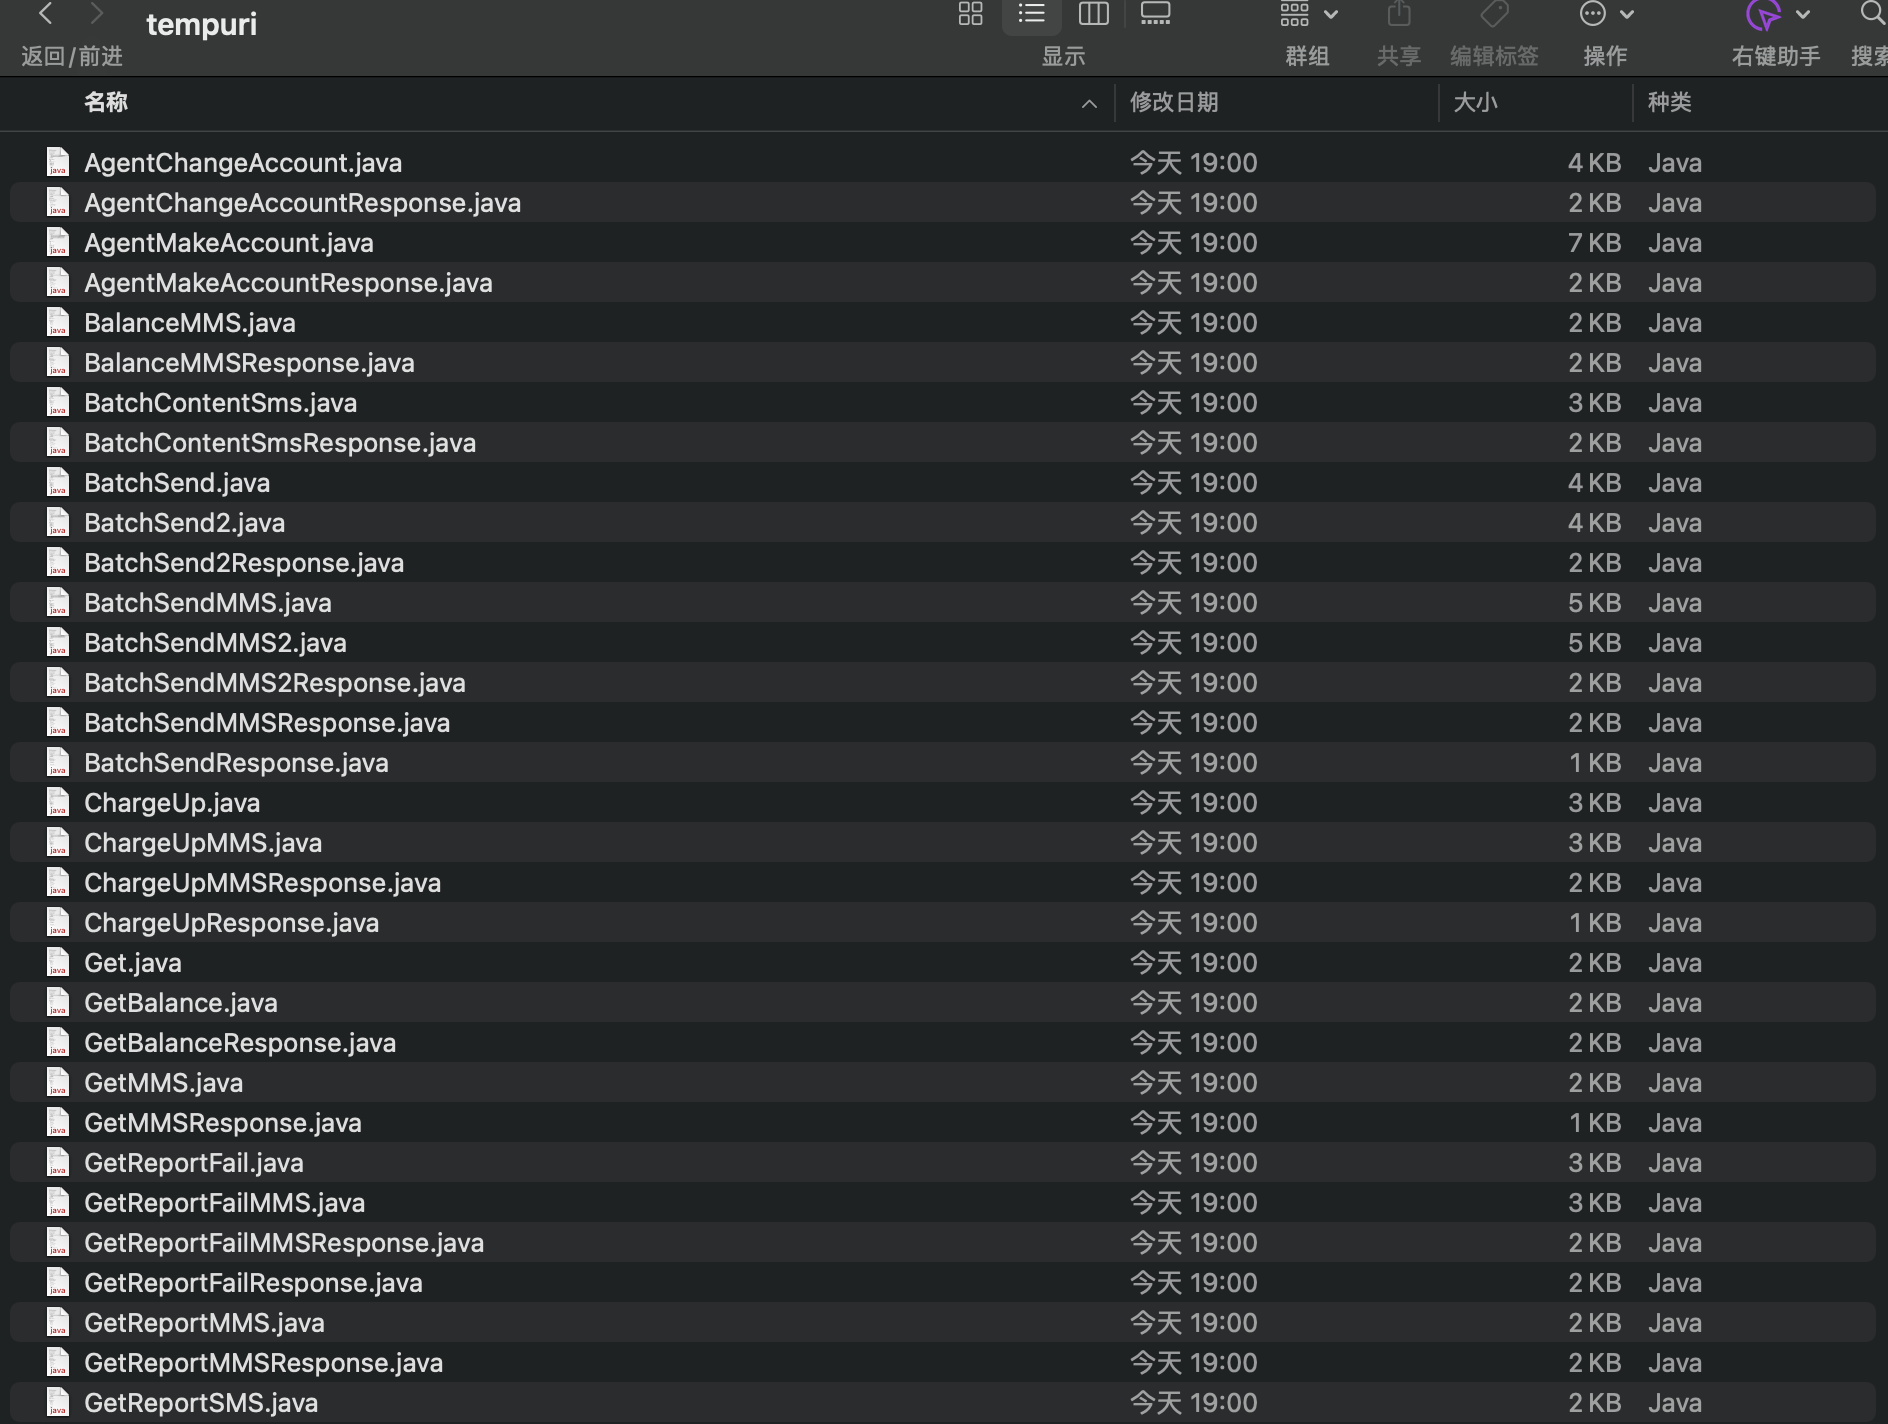Go forward with the forward arrow
This screenshot has height=1424, width=1888.
[x=96, y=14]
